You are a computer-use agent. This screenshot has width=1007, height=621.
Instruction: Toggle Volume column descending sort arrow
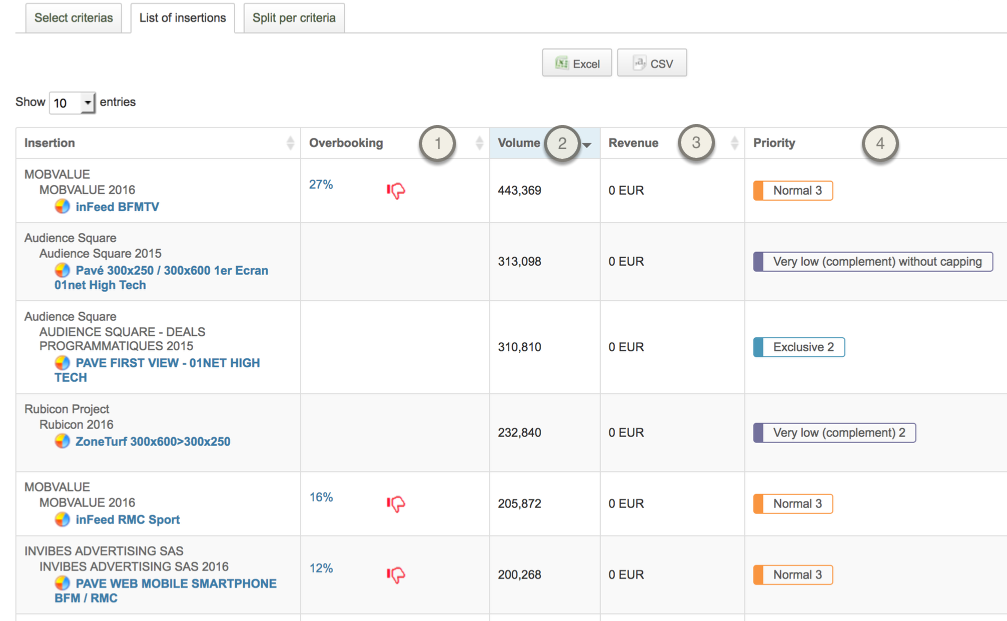[587, 145]
